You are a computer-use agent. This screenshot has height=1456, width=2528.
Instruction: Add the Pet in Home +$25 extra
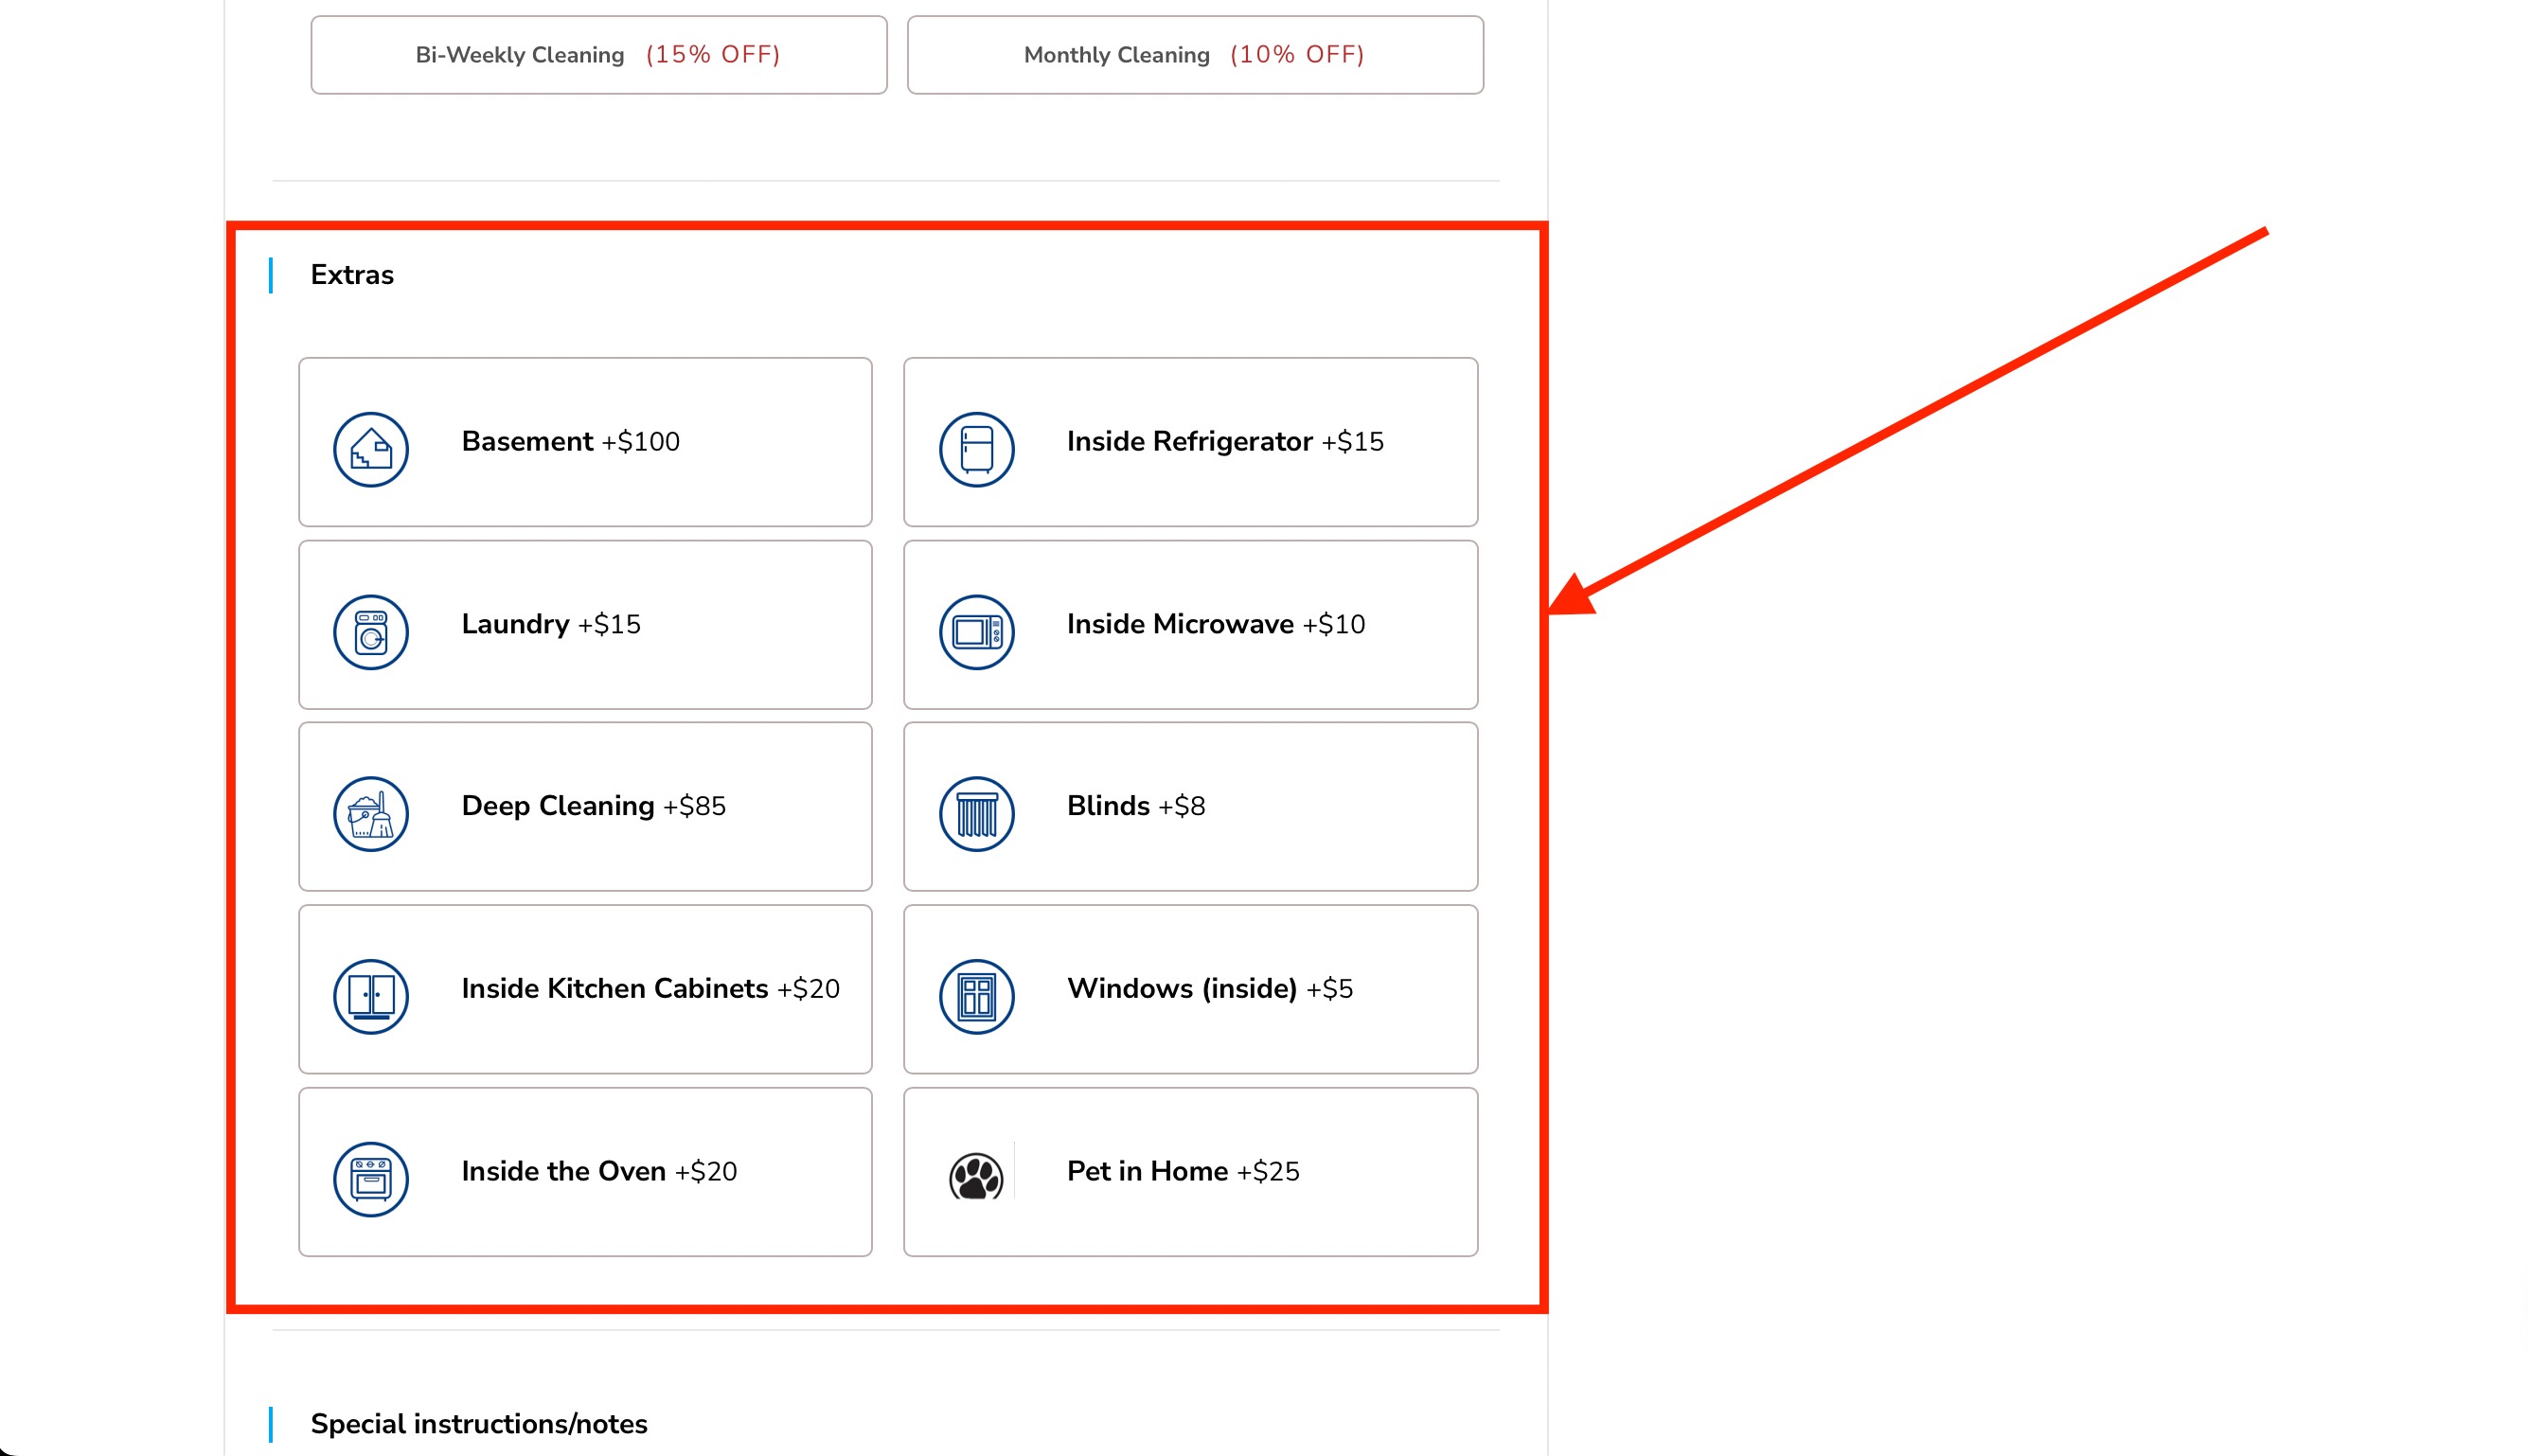coord(1190,1172)
